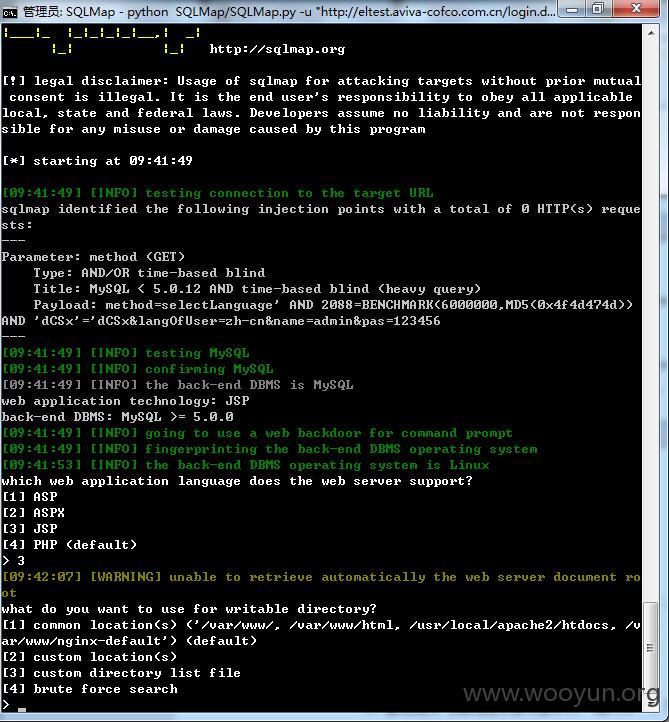
Task: Click the legal disclaimer first line
Action: [321, 81]
